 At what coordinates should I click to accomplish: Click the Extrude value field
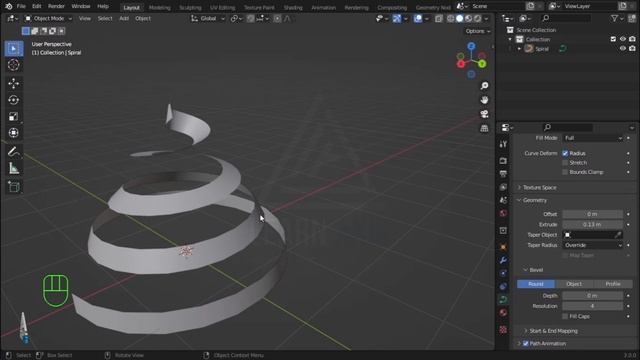[x=593, y=224]
